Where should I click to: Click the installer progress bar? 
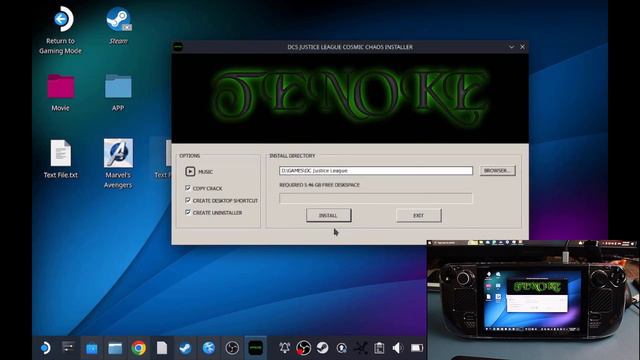[x=376, y=198]
